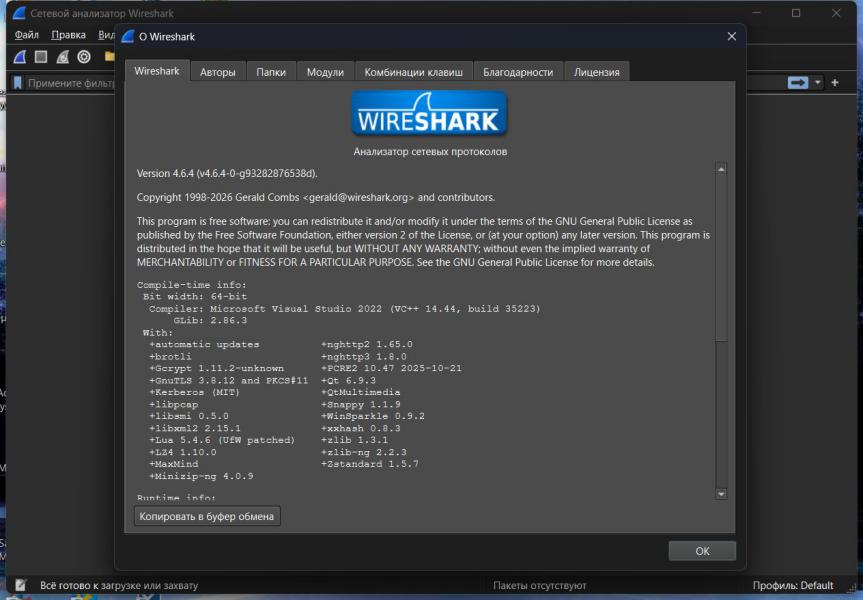Click the open file folder icon
The width and height of the screenshot is (863, 600).
pos(108,57)
